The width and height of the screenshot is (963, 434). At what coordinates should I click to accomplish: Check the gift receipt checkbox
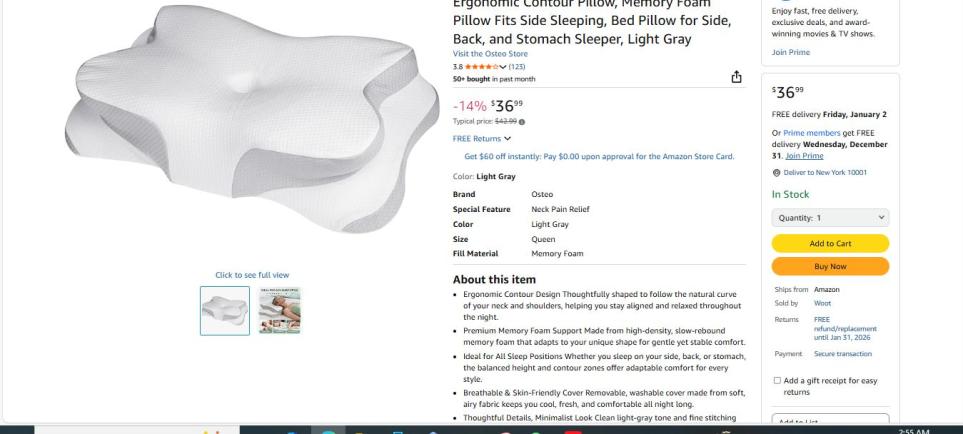(777, 380)
